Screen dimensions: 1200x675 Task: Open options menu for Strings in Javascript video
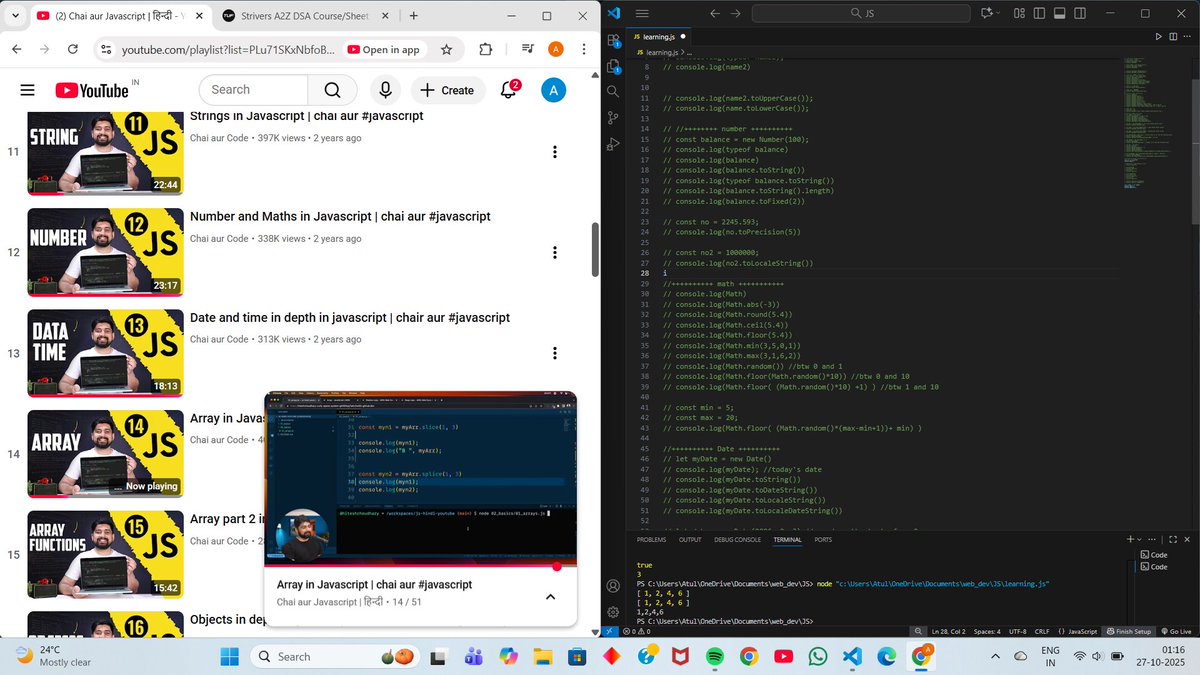[x=555, y=152]
